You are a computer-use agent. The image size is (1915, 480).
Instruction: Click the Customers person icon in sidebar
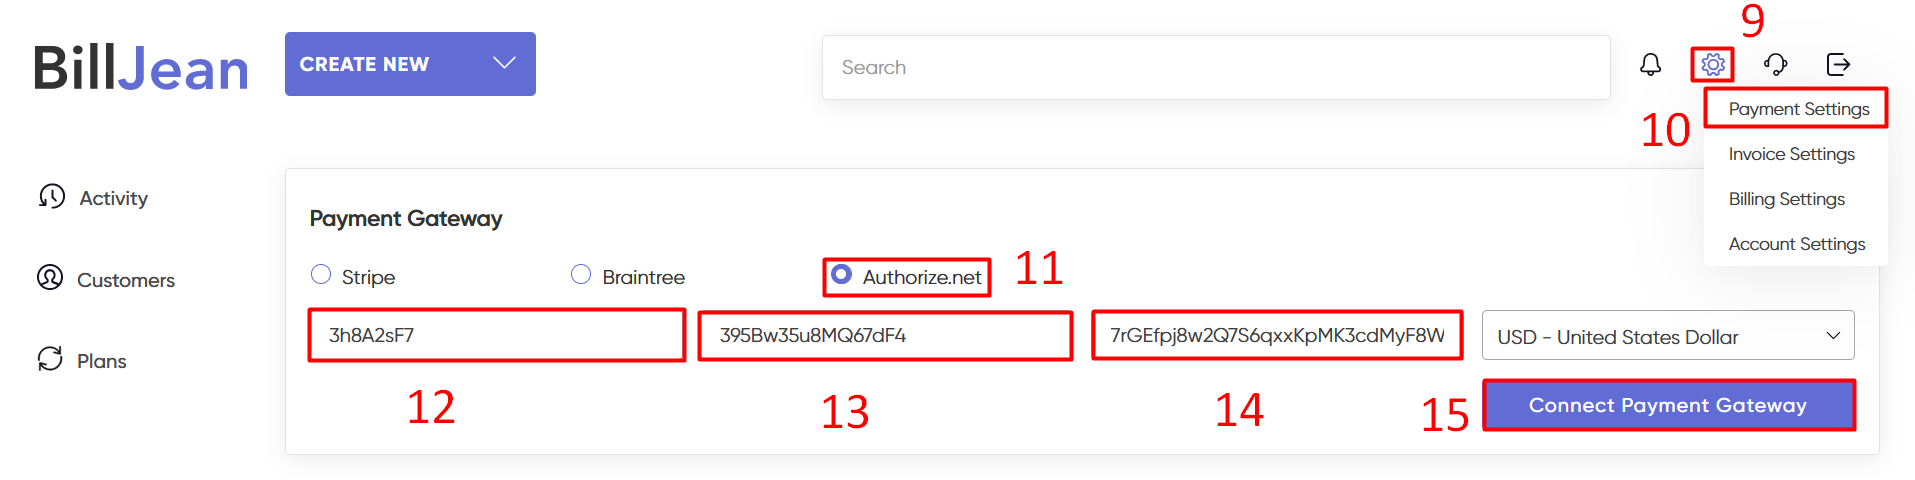point(50,277)
